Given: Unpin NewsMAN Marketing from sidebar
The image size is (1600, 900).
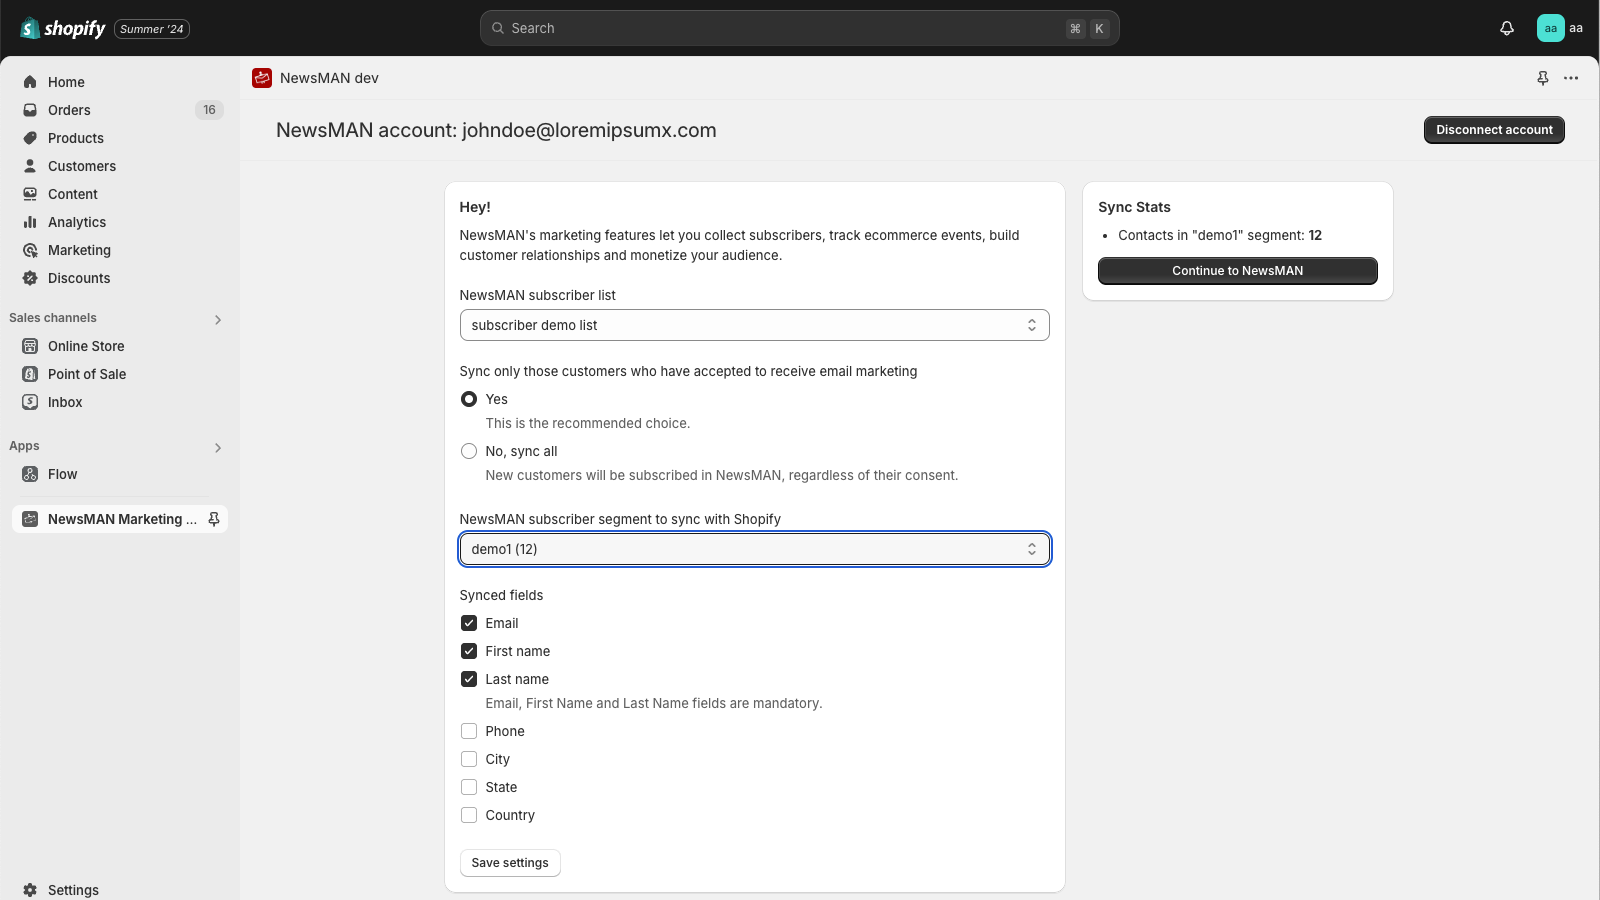Looking at the screenshot, I should pos(213,519).
